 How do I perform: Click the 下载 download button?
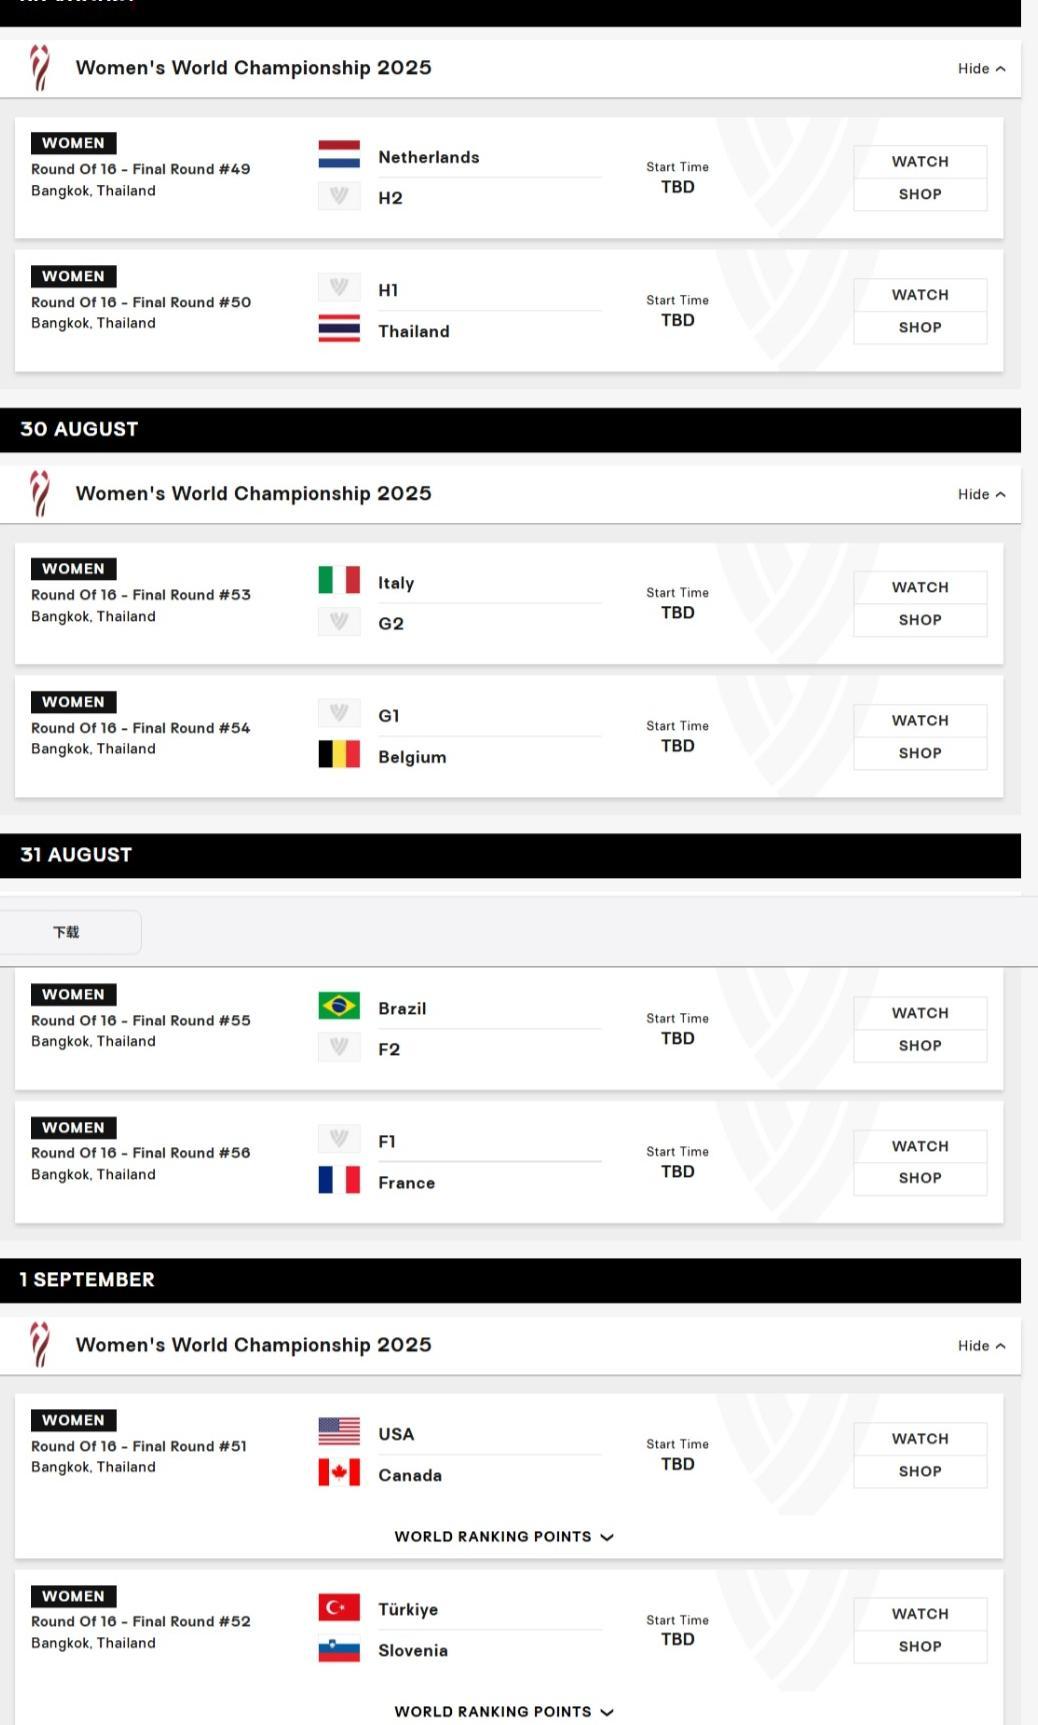(x=66, y=932)
